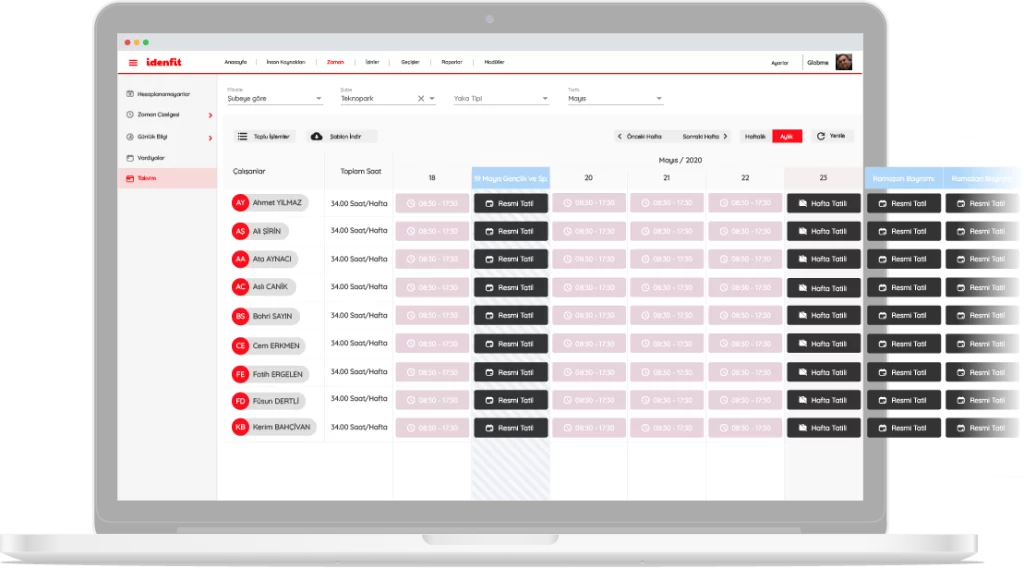Image resolution: width=1024 pixels, height=568 pixels.
Task: Click the Takvim calendar icon in sidebar
Action: [129, 178]
